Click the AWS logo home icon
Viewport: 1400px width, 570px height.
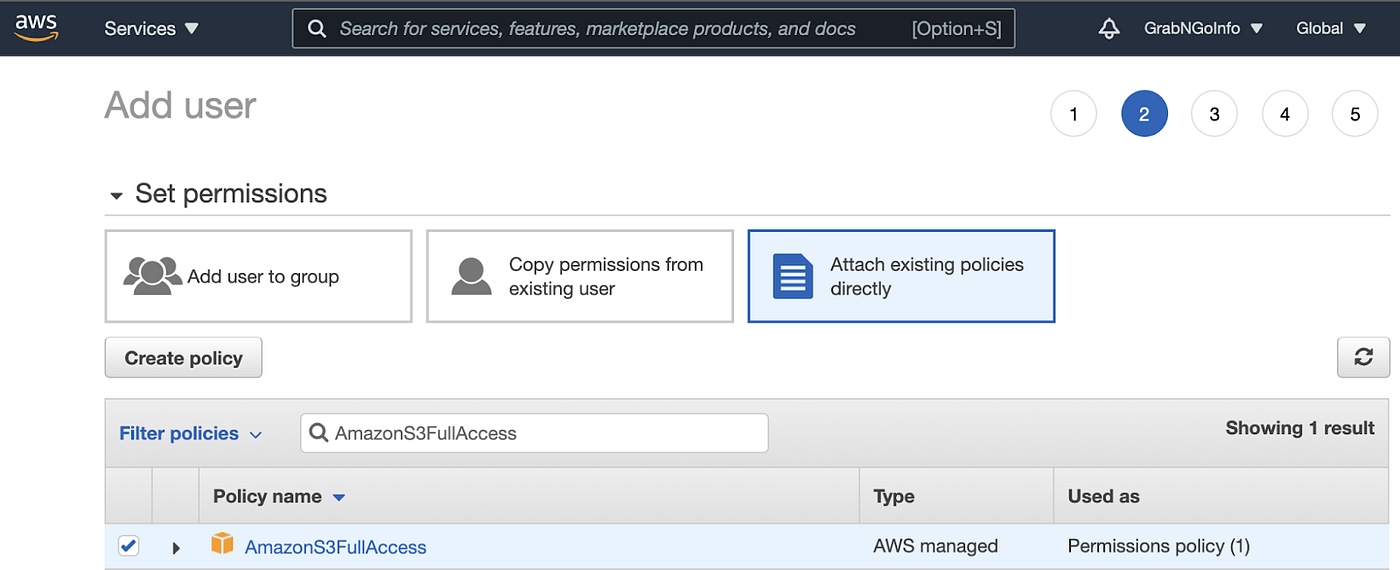[x=36, y=27]
